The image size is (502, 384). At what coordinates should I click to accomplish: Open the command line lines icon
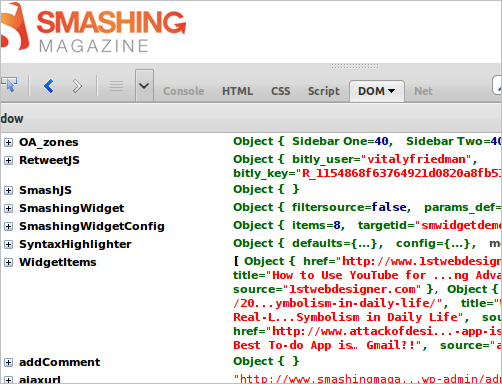point(116,86)
